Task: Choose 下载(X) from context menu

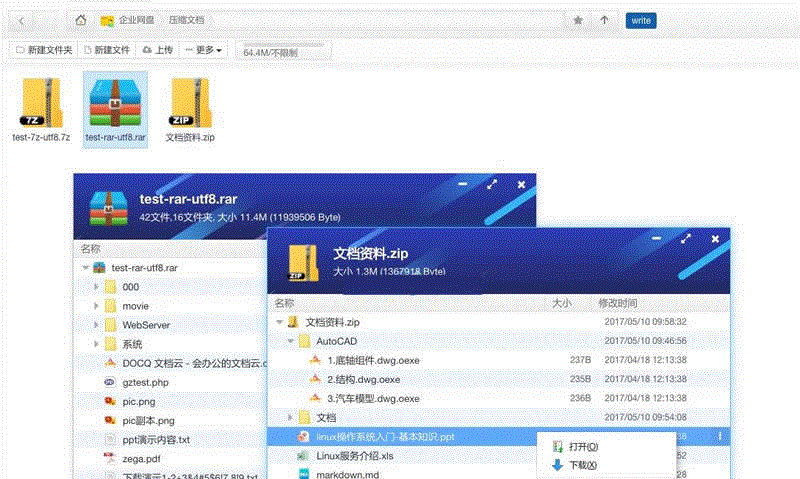Action: coord(583,465)
